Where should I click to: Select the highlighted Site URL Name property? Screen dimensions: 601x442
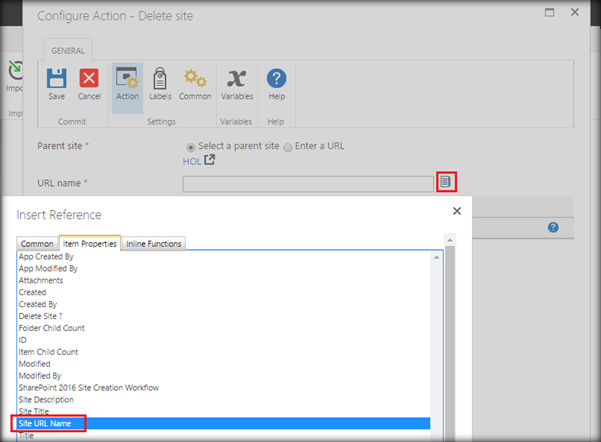click(x=224, y=423)
